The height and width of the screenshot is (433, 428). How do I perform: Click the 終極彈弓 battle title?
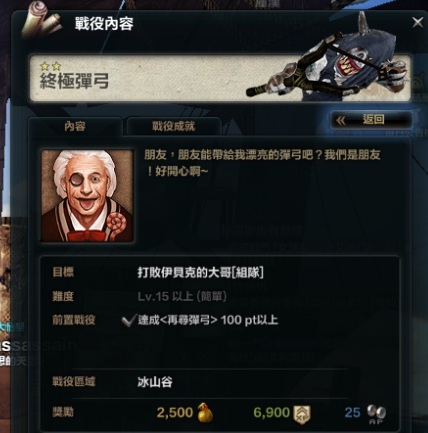pyautogui.click(x=74, y=81)
